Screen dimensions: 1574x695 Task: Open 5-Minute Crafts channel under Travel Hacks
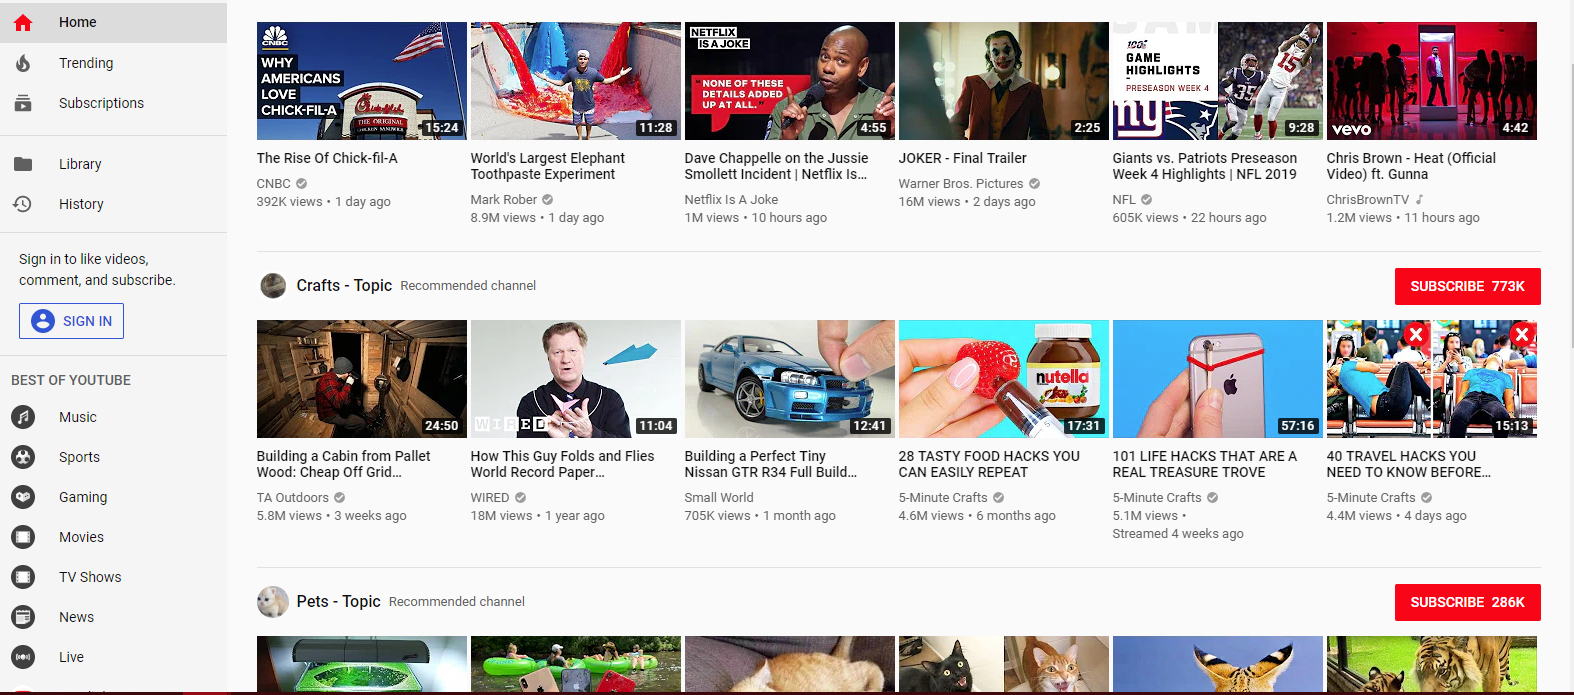pyautogui.click(x=1371, y=498)
